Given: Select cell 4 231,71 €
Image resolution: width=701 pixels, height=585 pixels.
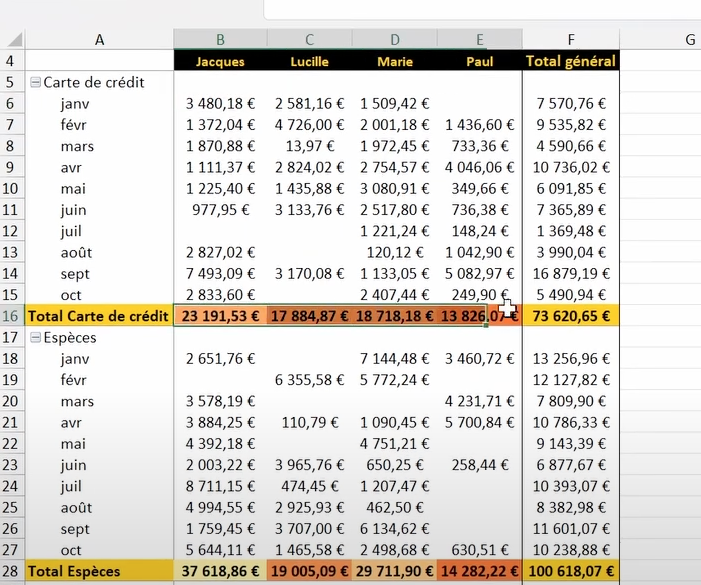Looking at the screenshot, I should pyautogui.click(x=480, y=401).
